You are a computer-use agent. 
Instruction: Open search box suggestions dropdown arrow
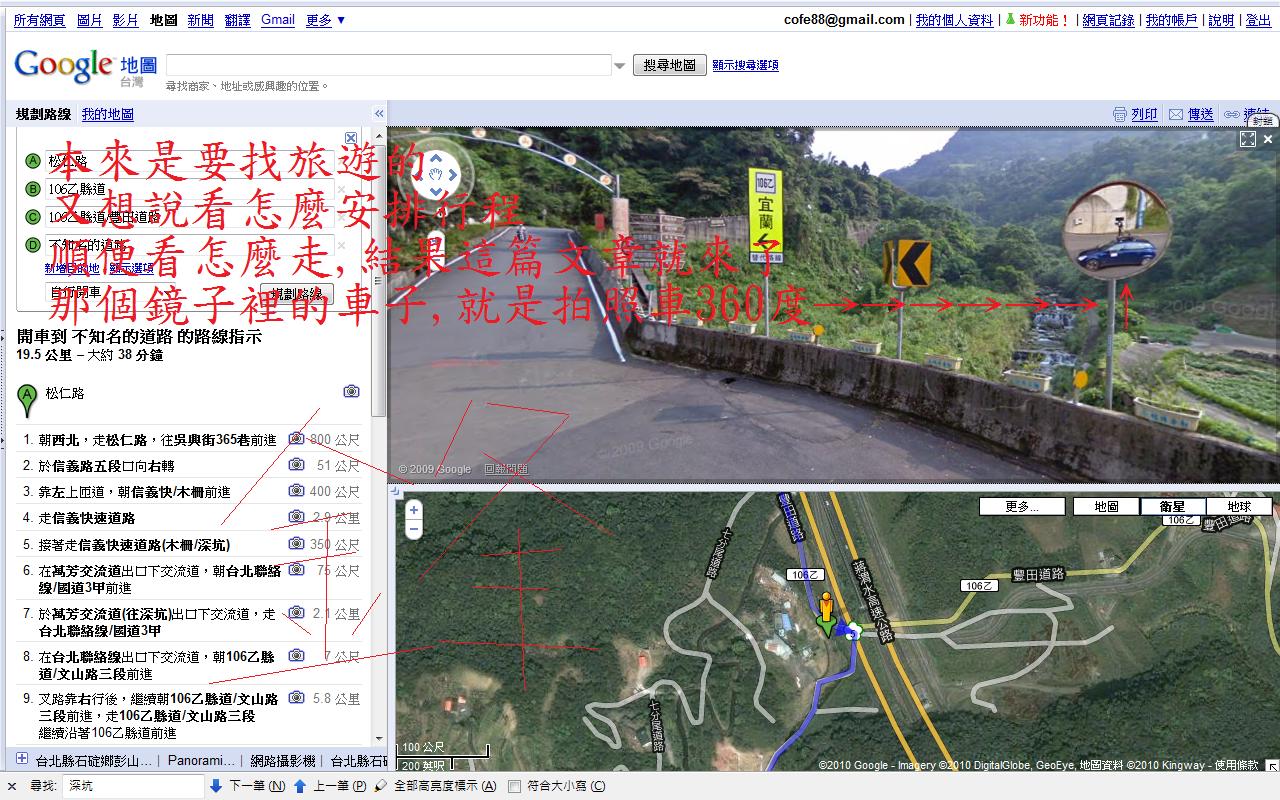click(x=620, y=66)
